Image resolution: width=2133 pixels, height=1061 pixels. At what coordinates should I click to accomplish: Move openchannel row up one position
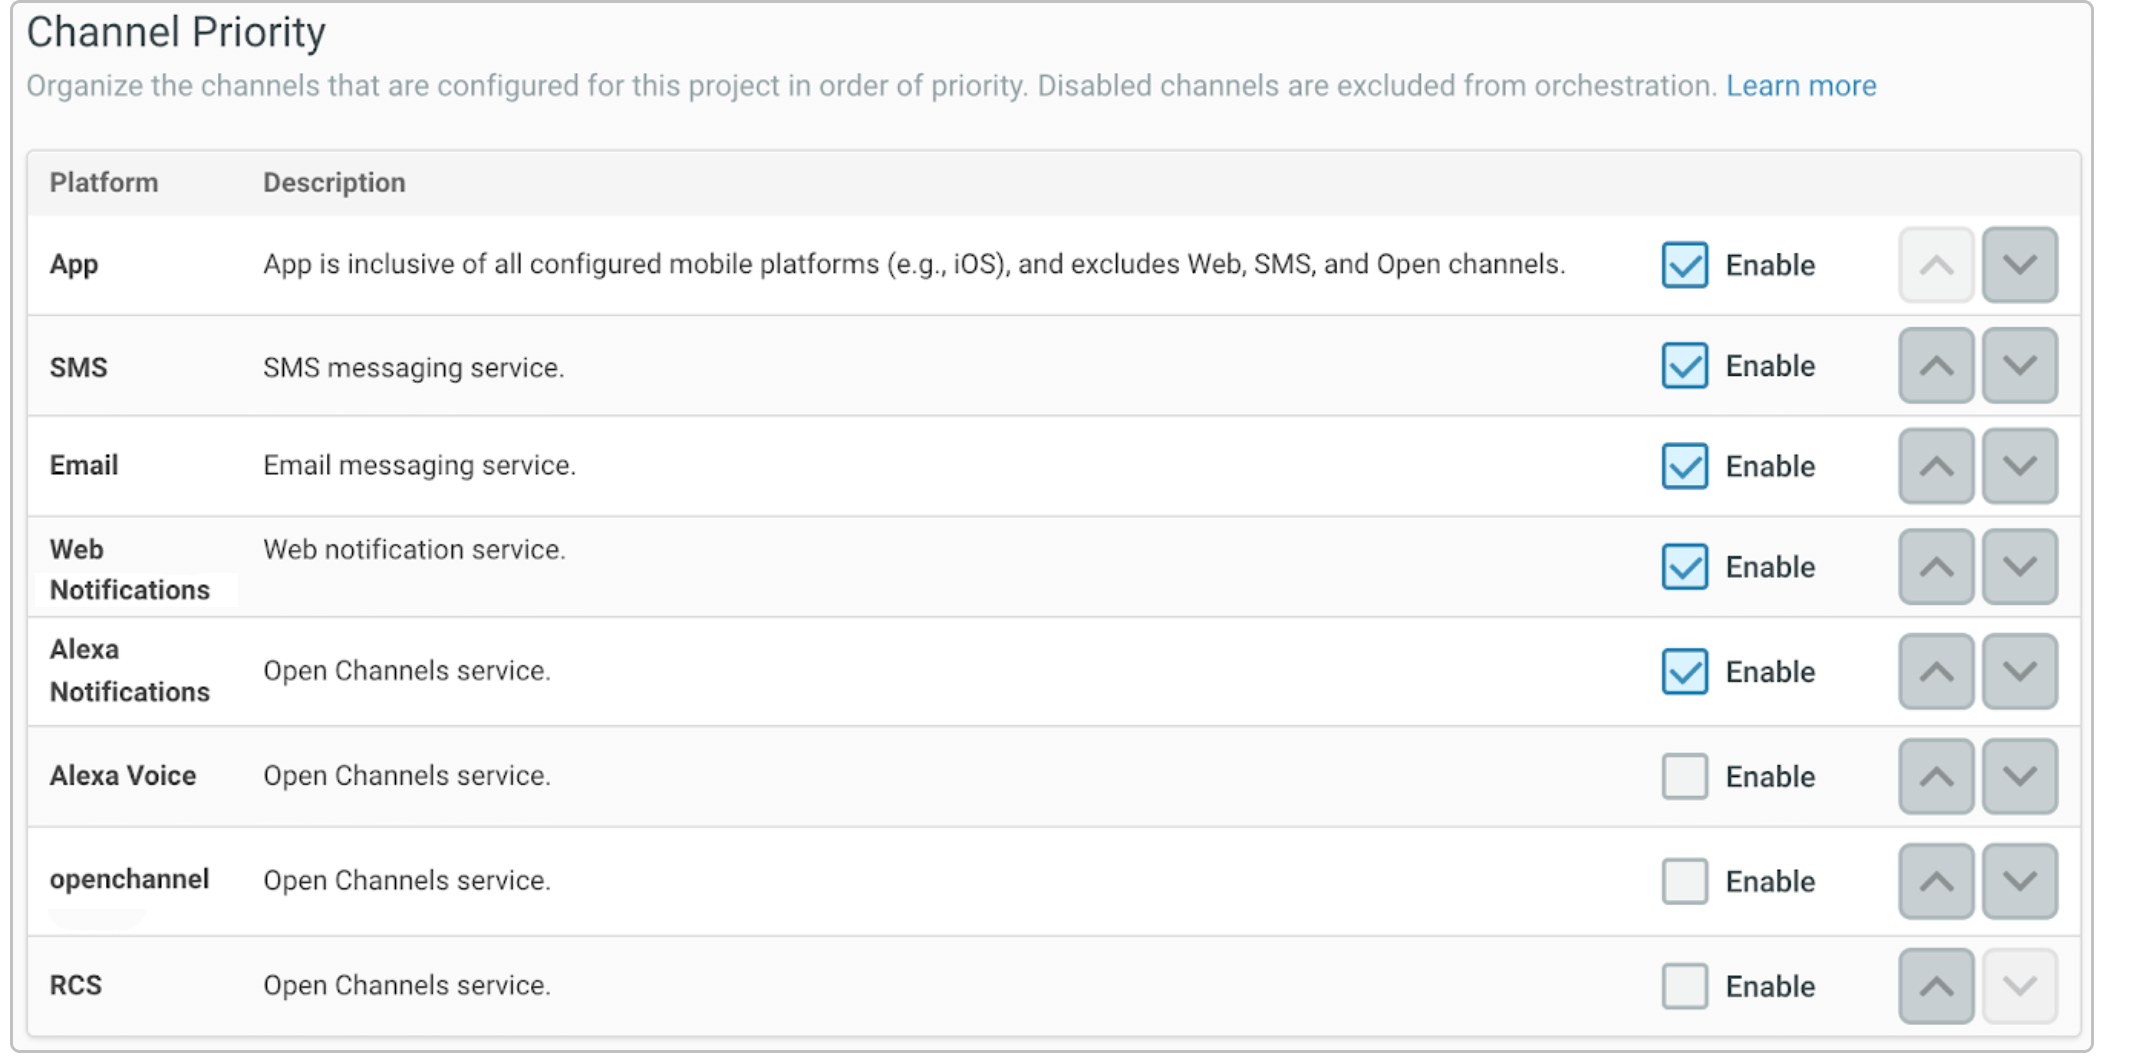[1935, 881]
